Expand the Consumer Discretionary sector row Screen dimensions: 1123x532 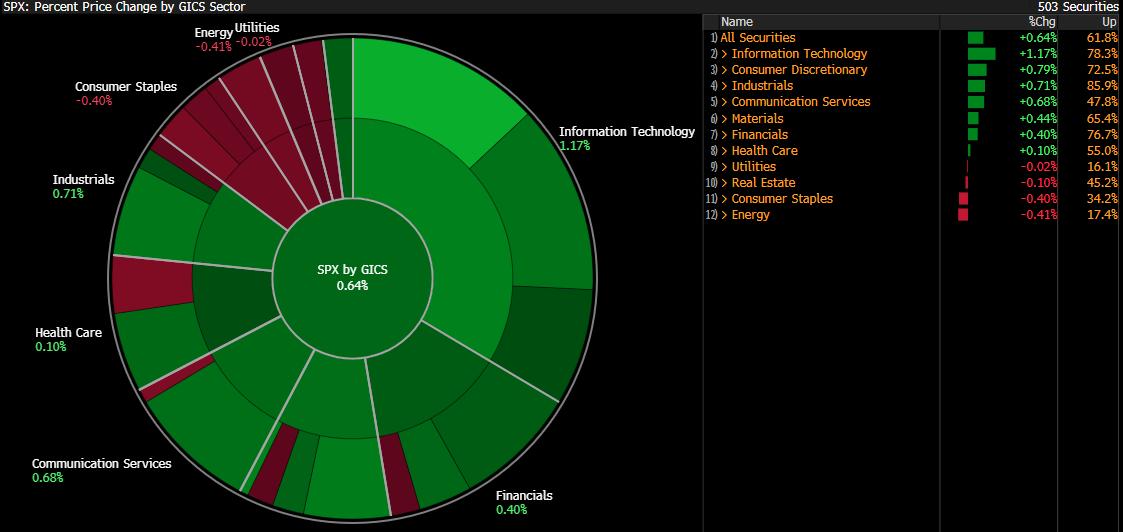(x=724, y=70)
